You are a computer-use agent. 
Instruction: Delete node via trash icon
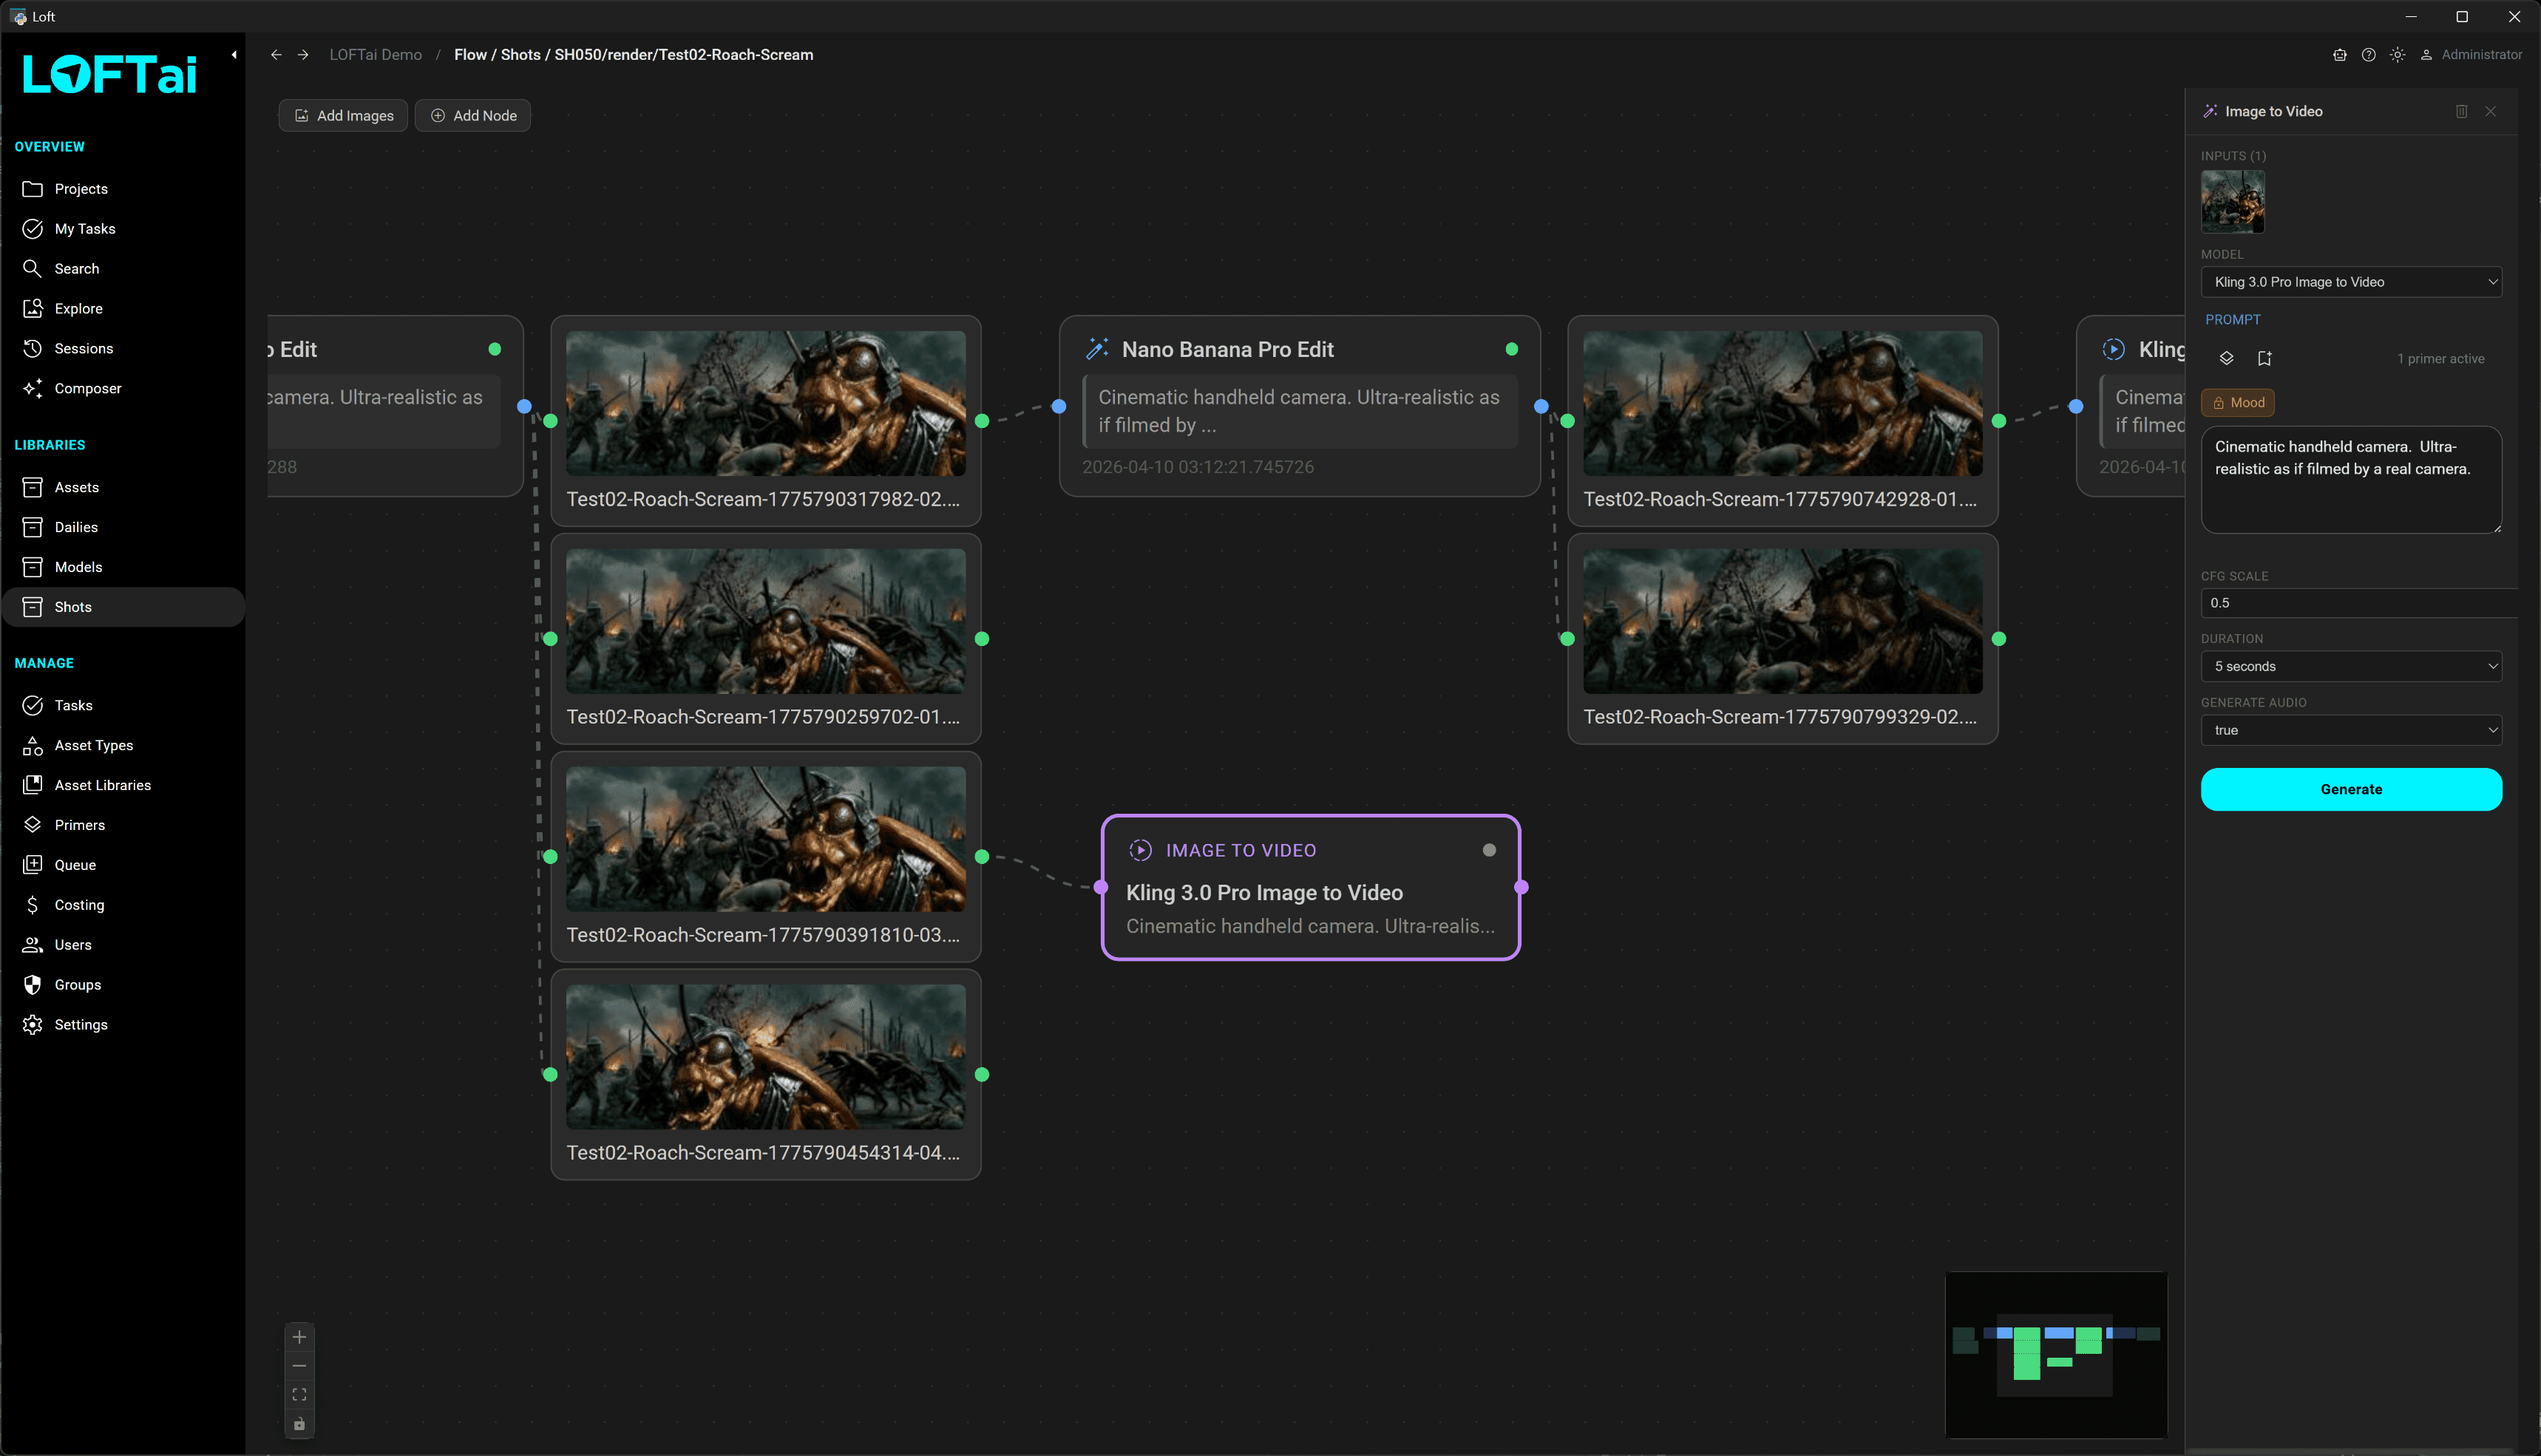tap(2461, 111)
